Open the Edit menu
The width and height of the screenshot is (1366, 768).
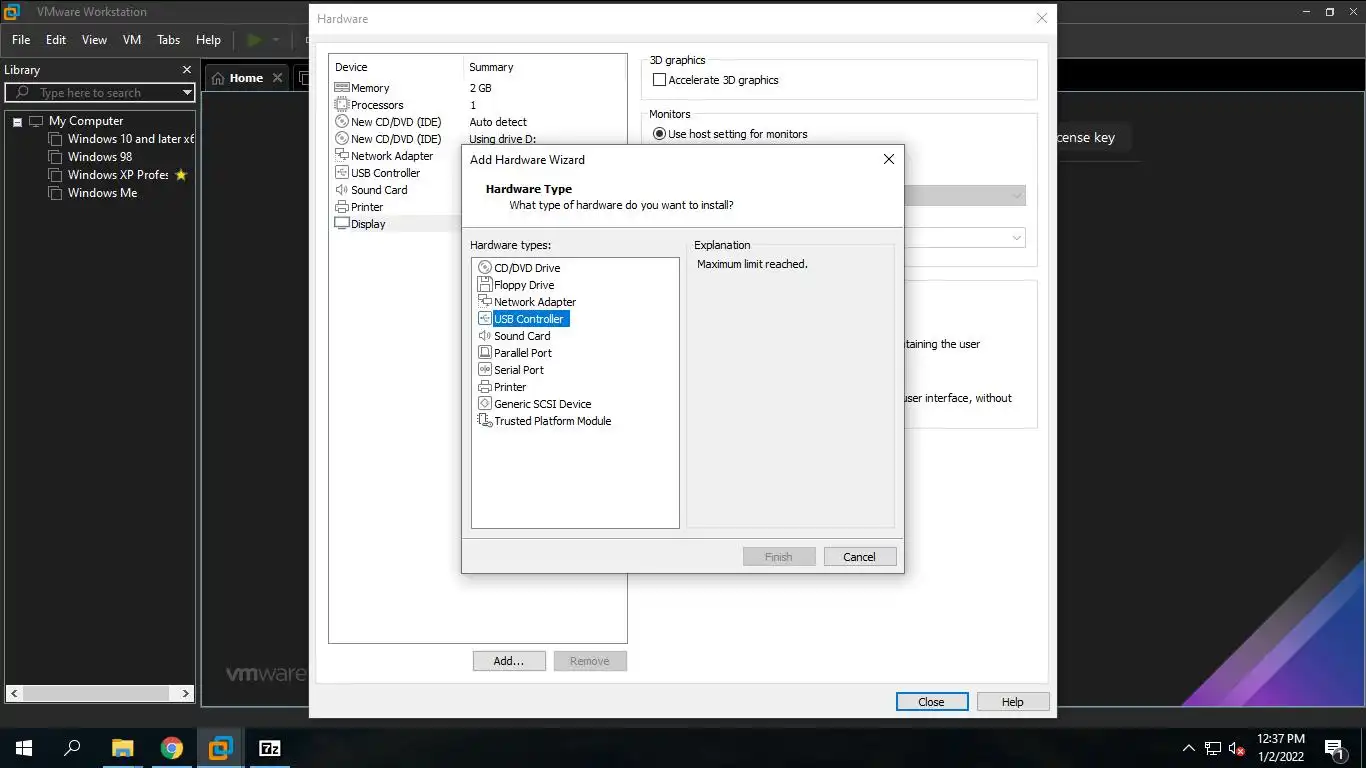56,40
